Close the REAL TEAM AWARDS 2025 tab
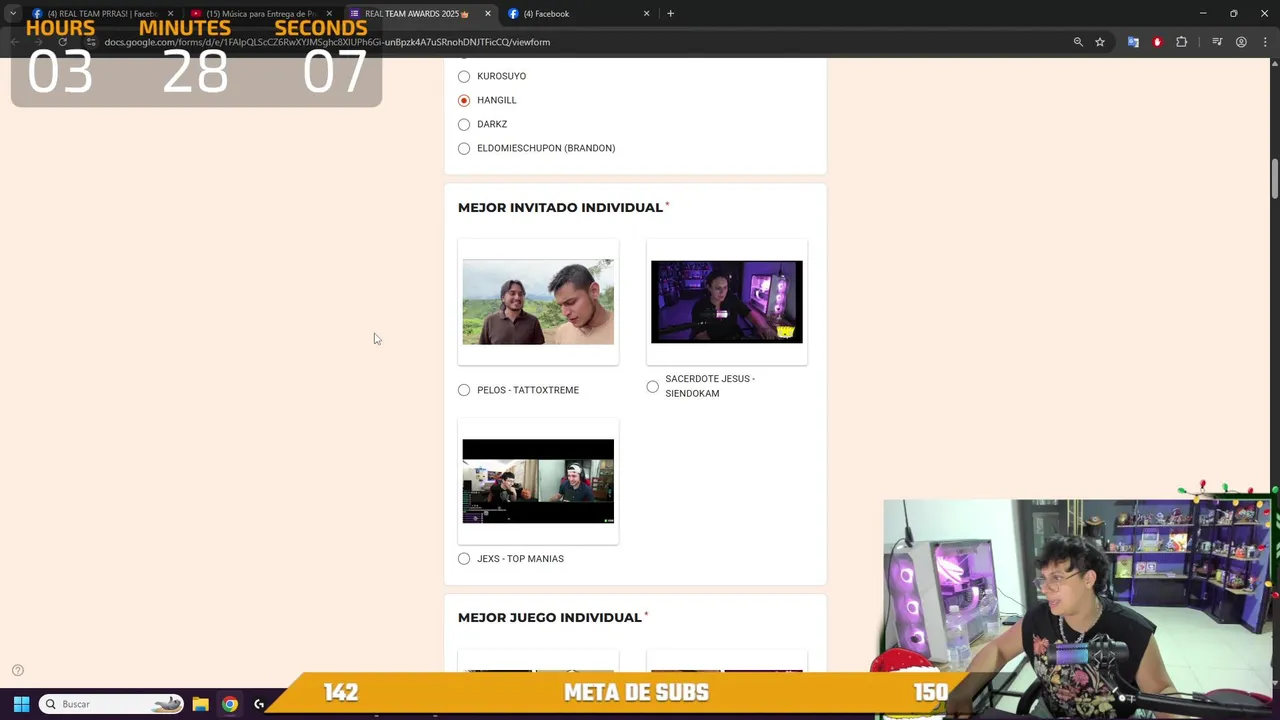The image size is (1280, 720). tap(487, 14)
